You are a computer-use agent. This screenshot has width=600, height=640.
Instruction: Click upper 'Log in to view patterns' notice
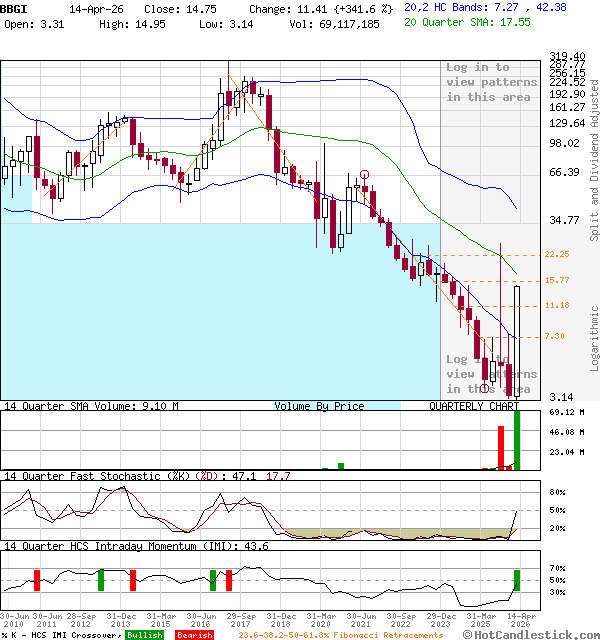(488, 82)
